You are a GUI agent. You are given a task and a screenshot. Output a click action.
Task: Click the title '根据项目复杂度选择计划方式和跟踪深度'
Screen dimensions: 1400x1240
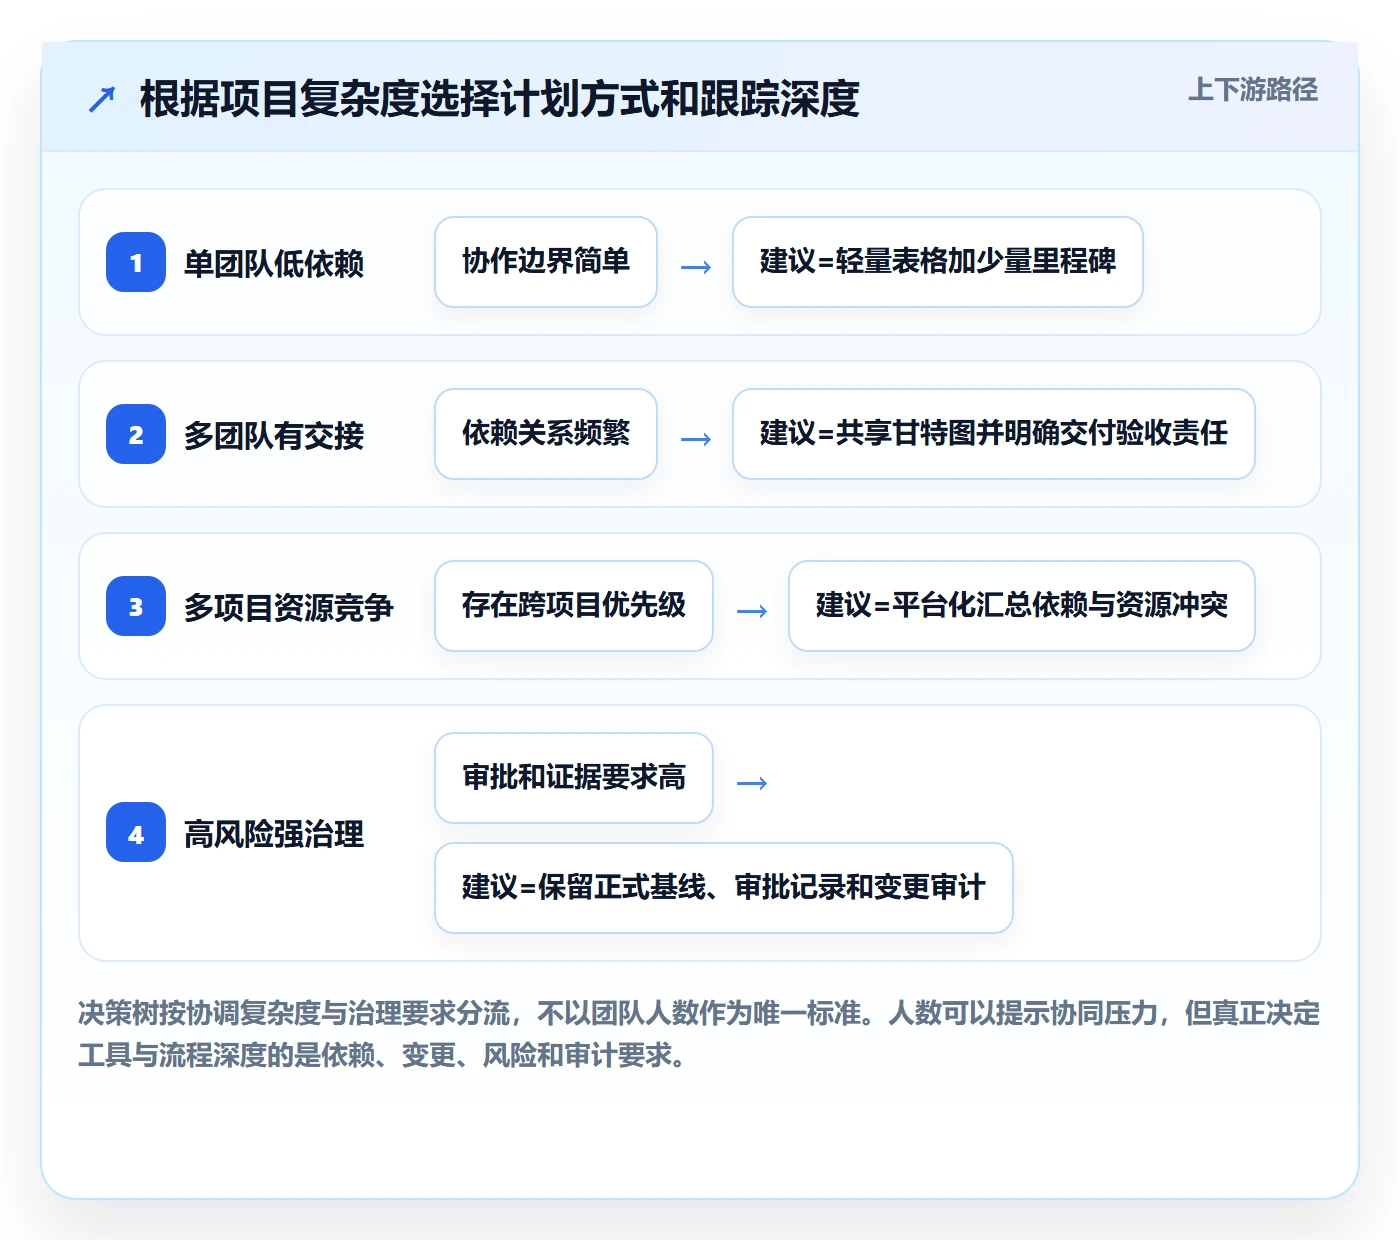(500, 99)
